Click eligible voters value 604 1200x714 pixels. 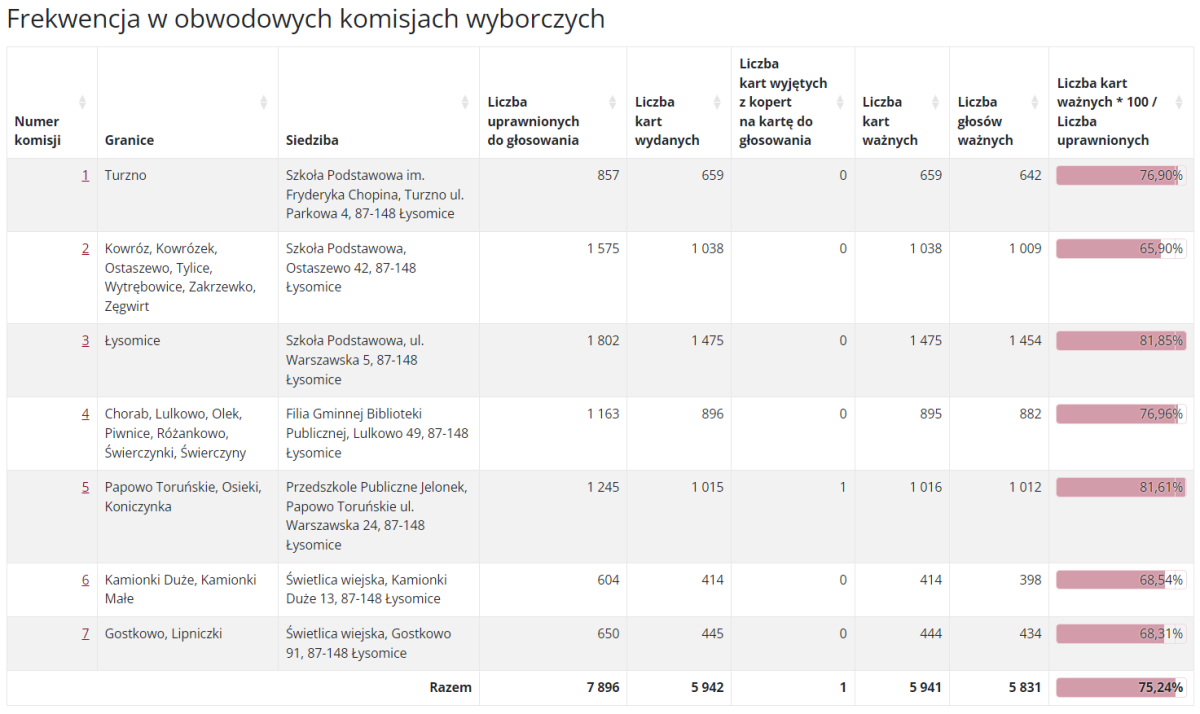[x=608, y=580]
